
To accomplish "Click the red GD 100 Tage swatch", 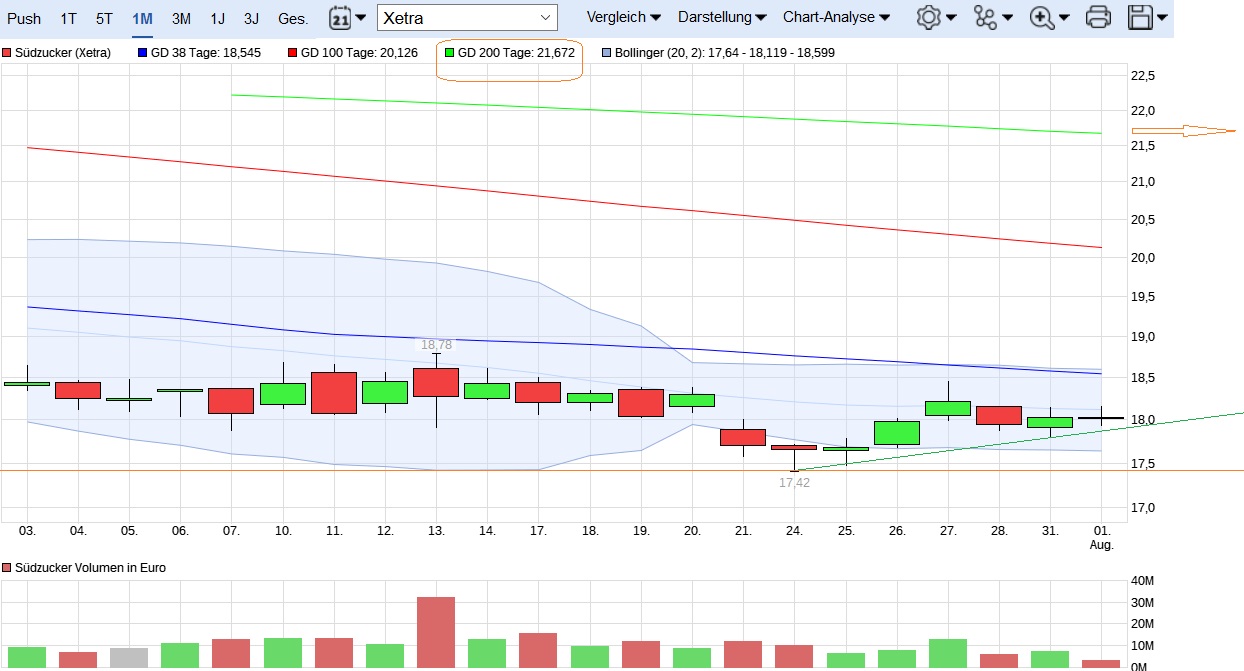I will 292,53.
